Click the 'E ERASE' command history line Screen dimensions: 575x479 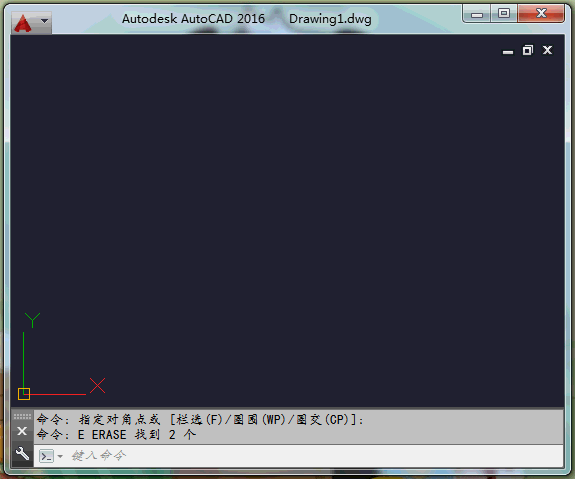116,435
